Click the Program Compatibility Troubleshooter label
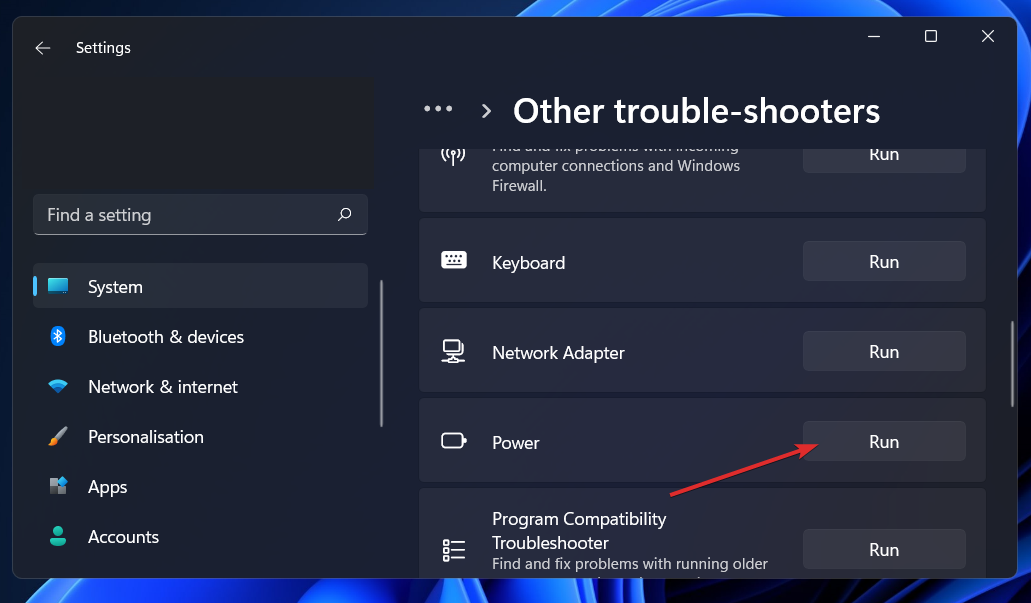Image resolution: width=1031 pixels, height=603 pixels. pos(579,531)
